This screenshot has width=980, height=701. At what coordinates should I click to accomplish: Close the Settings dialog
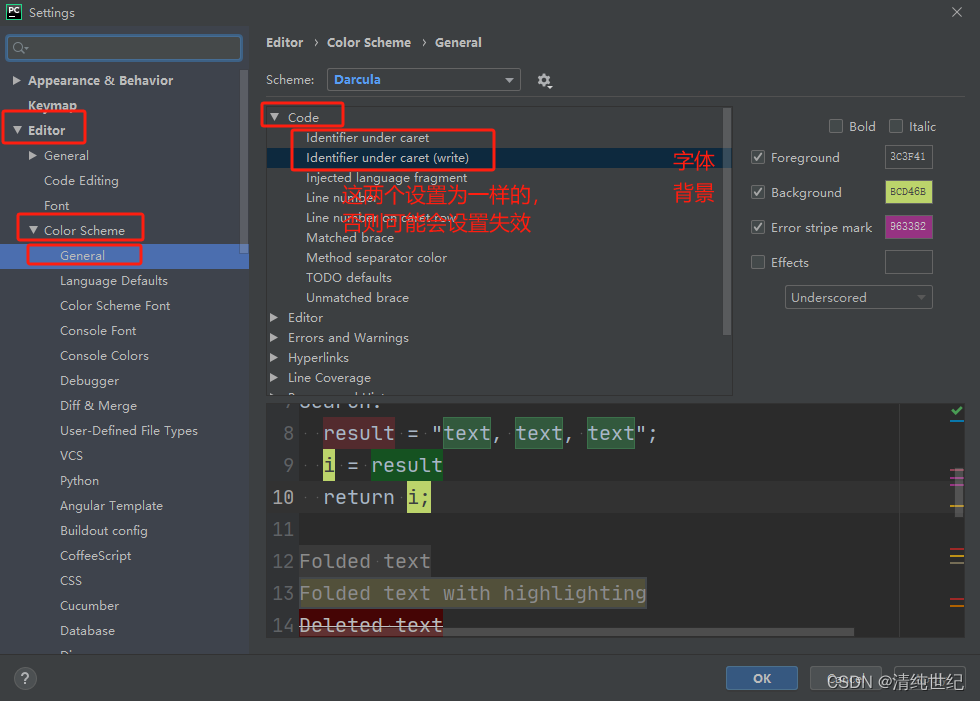956,12
